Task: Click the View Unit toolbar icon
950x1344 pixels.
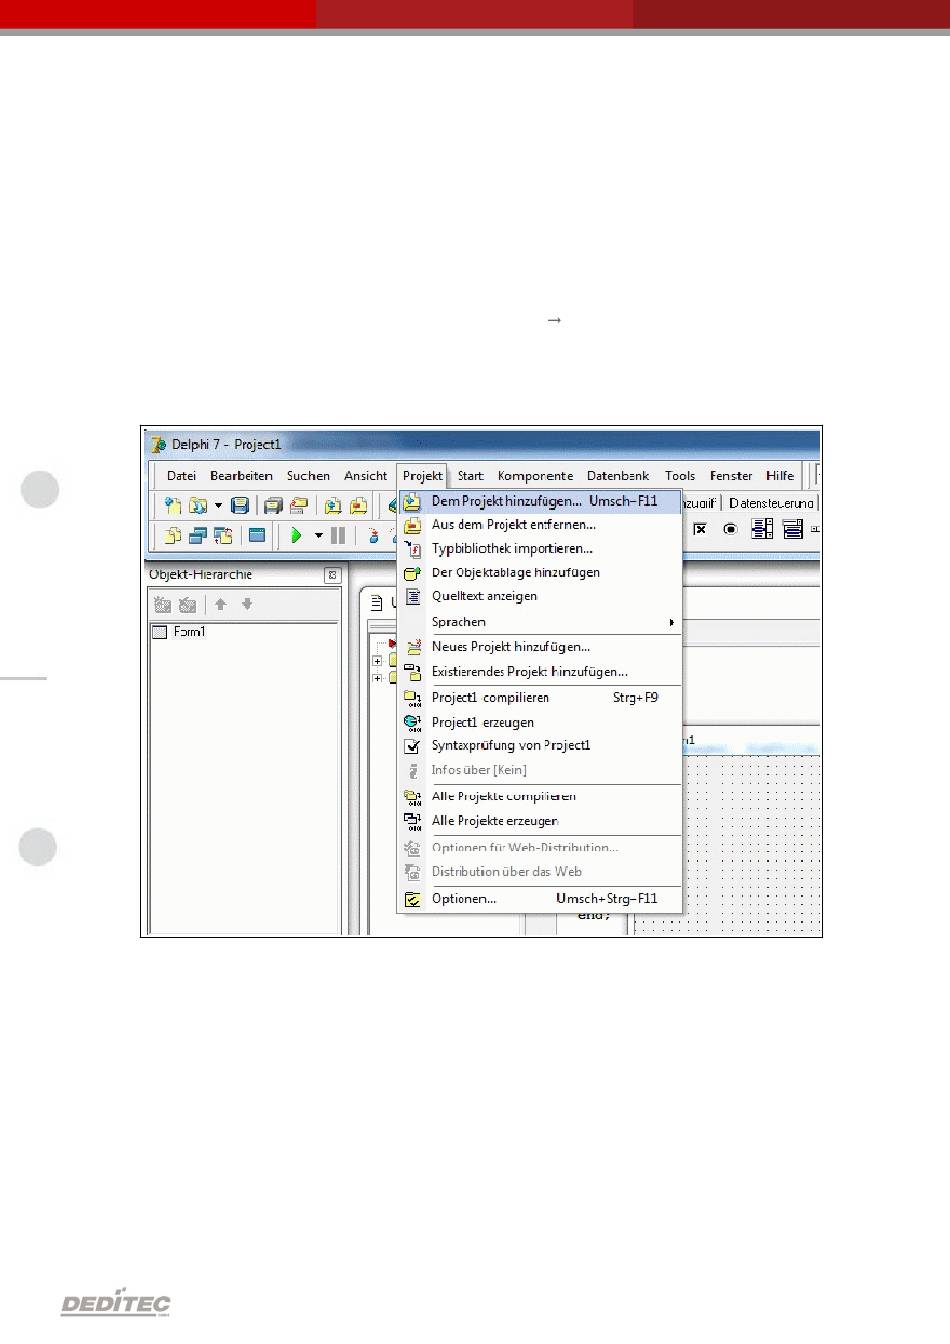Action: pos(172,535)
